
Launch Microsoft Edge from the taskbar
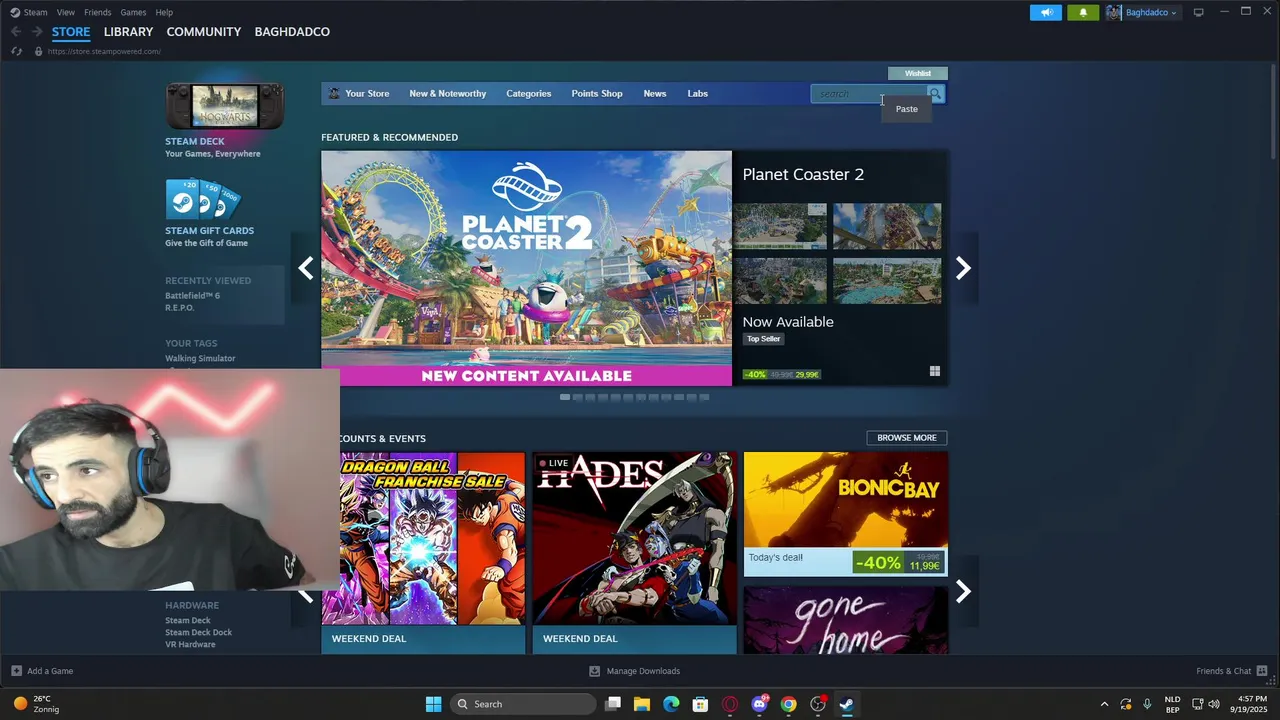[x=671, y=704]
